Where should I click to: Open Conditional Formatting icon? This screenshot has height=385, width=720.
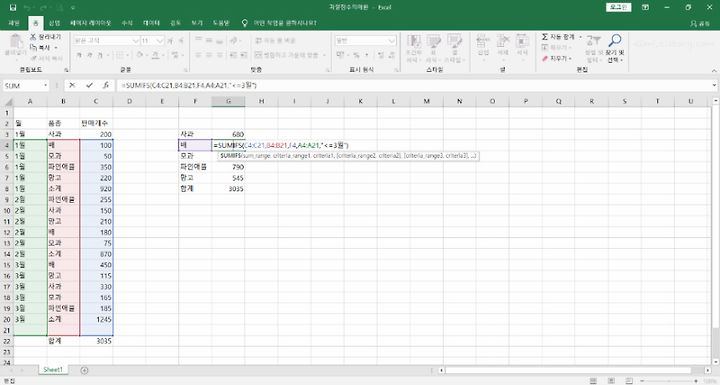(413, 41)
